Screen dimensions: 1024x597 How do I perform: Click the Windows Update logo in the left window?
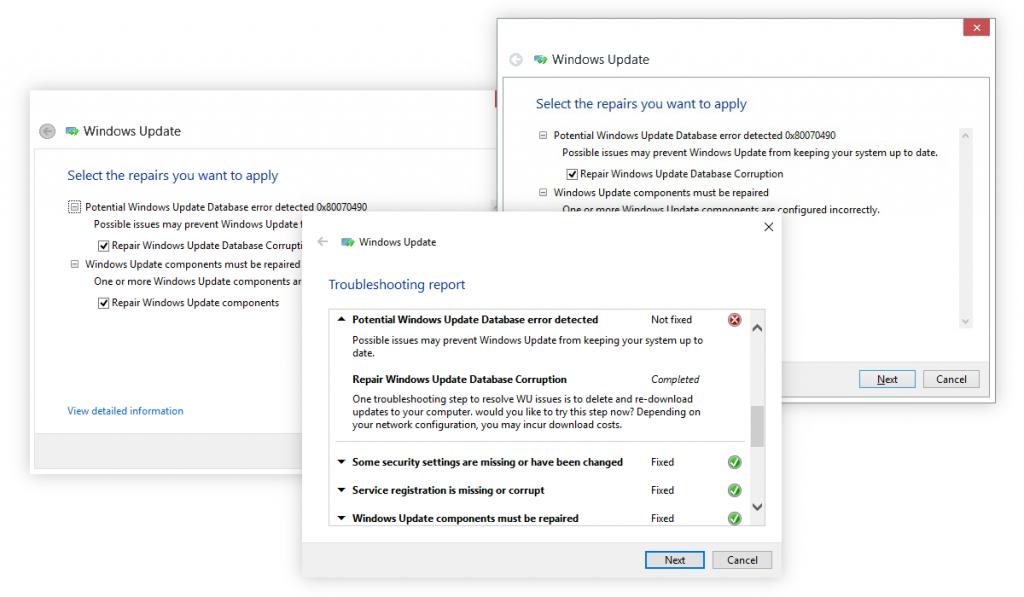[x=70, y=131]
